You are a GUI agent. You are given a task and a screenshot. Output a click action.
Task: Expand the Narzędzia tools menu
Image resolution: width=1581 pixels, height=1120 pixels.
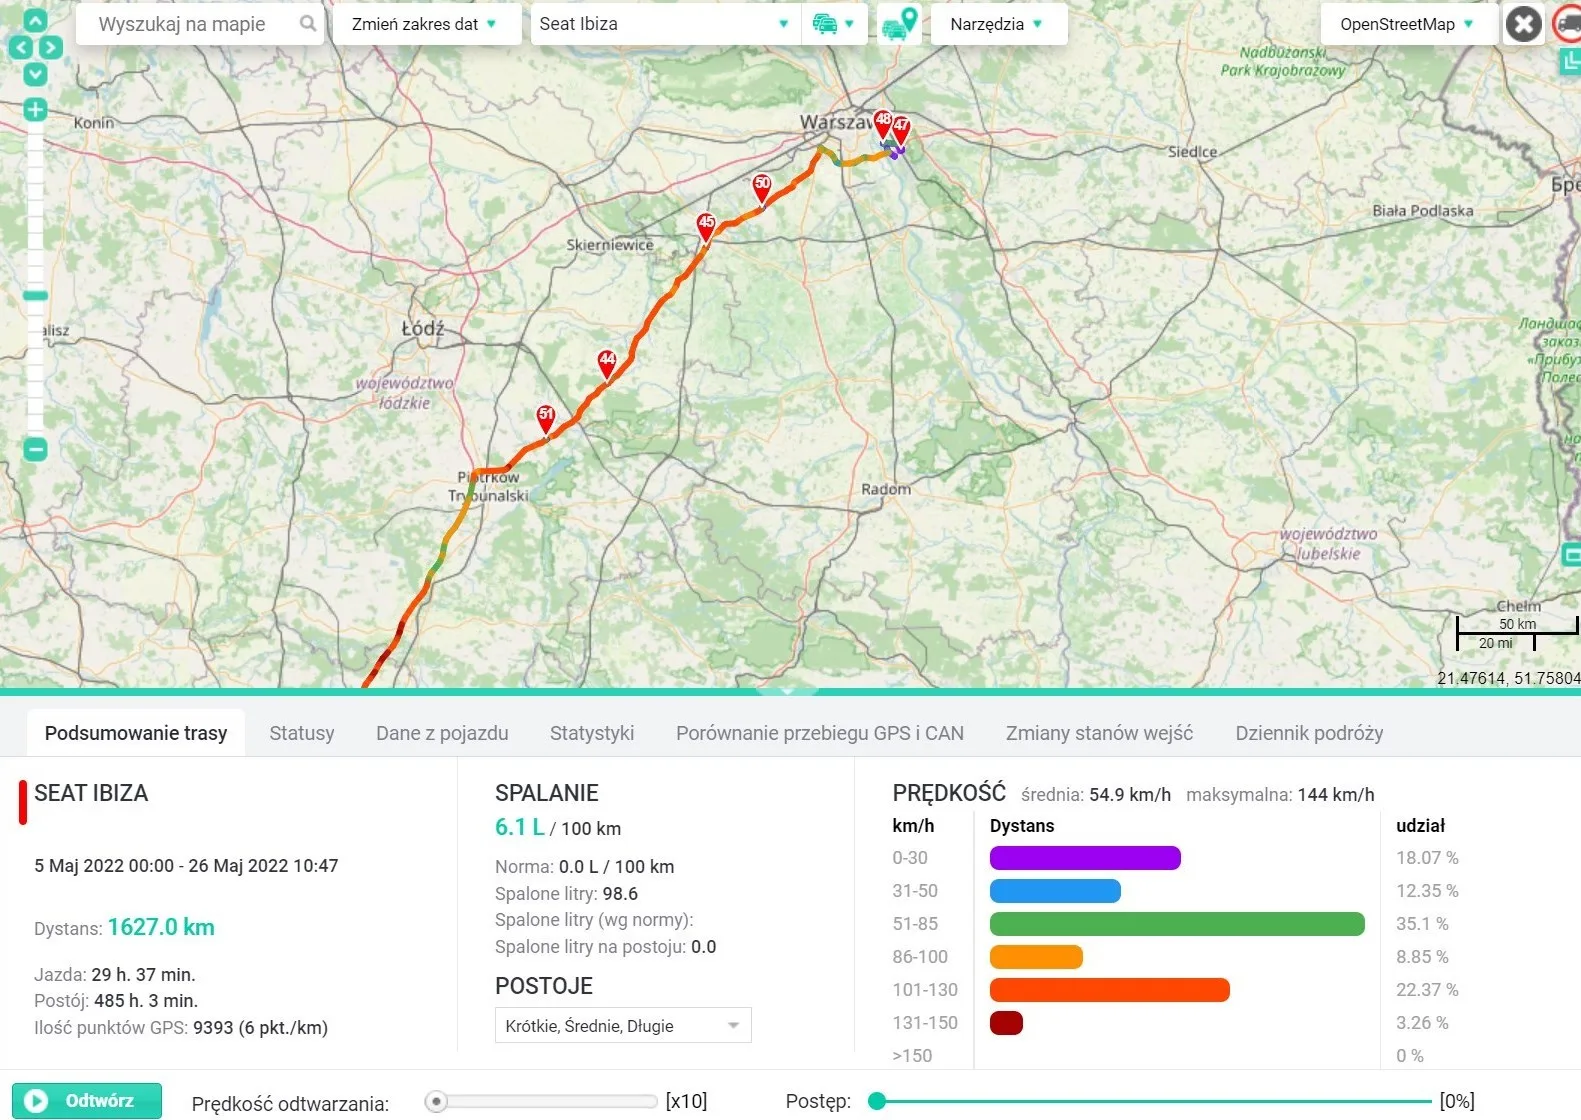(998, 24)
